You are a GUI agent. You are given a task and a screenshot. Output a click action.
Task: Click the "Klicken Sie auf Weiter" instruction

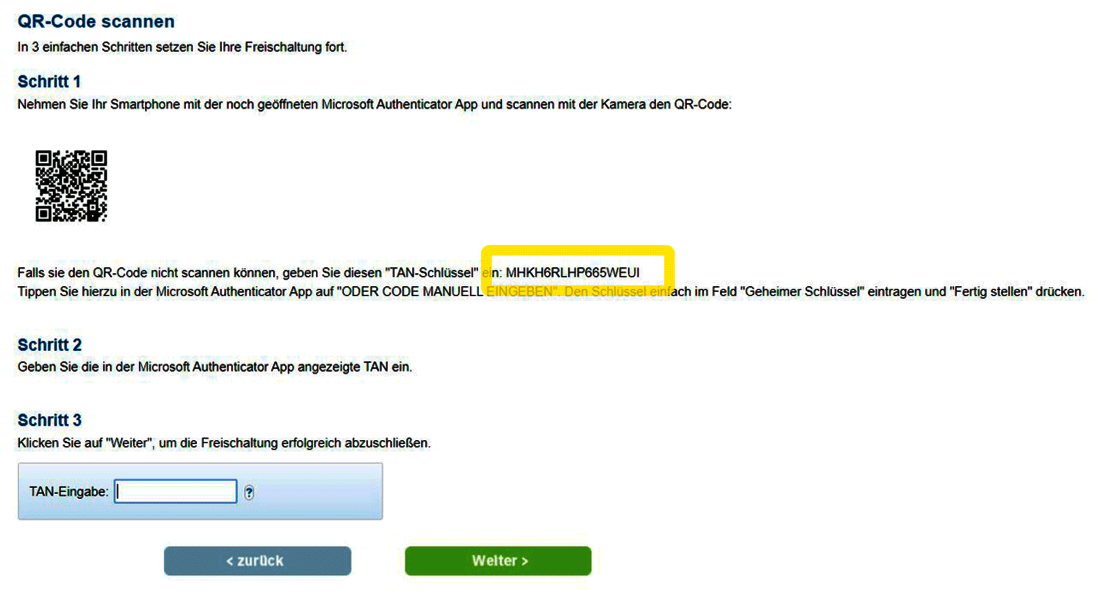(x=223, y=442)
